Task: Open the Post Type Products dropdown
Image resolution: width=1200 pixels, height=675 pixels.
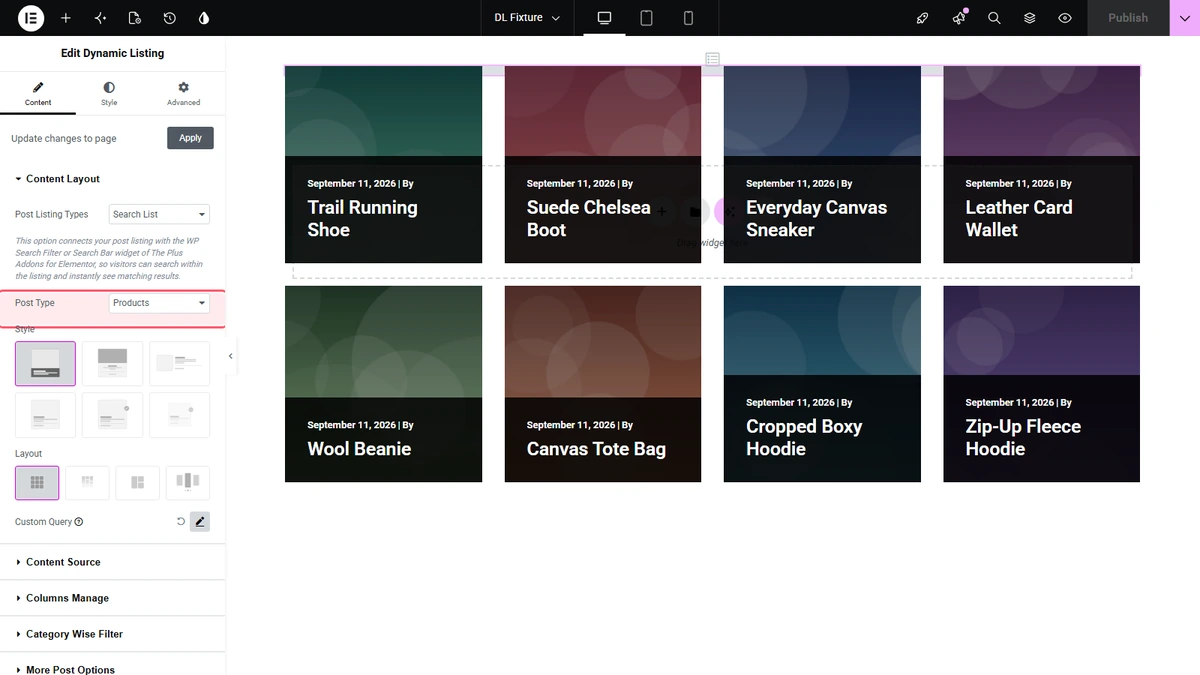Action: (x=159, y=303)
